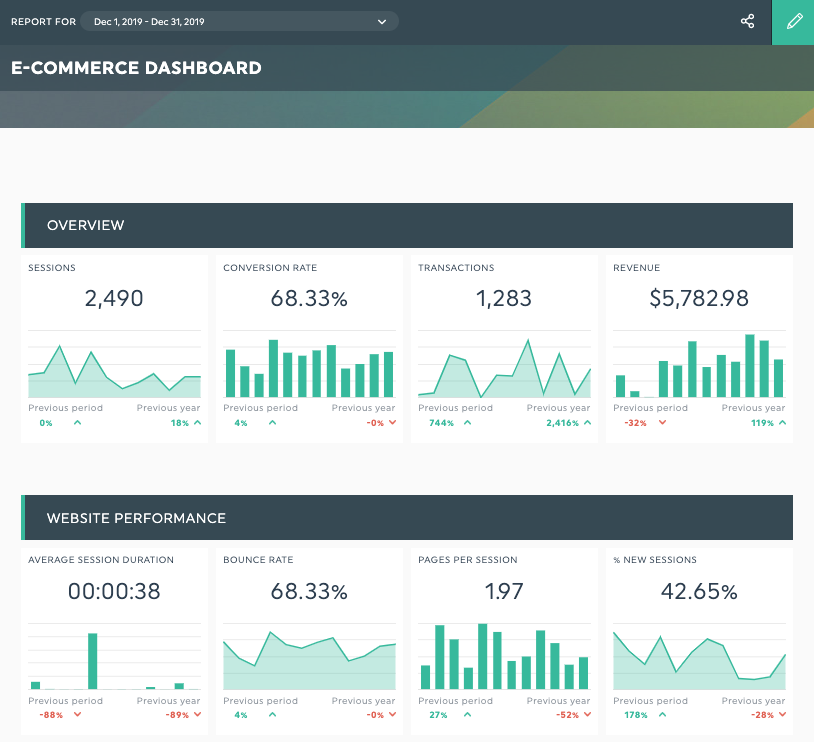814x742 pixels.
Task: Click Transactions 744% previous period value
Action: [x=441, y=423]
